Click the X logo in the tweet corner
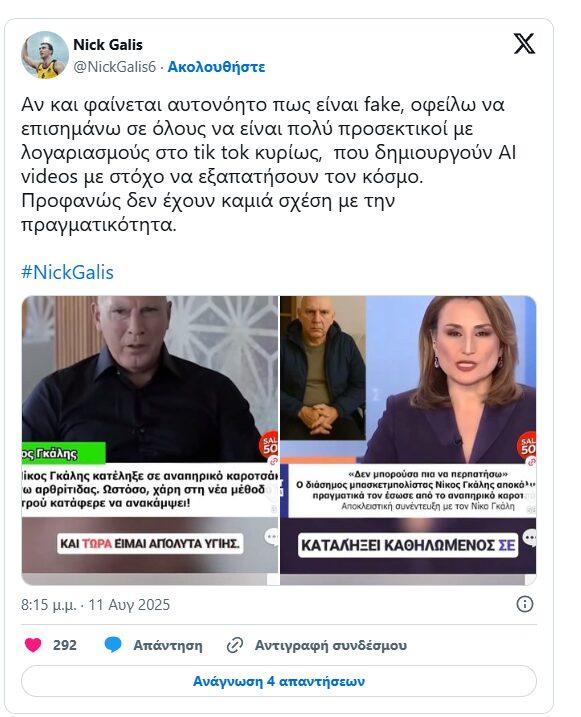The width and height of the screenshot is (581, 717). (x=524, y=43)
